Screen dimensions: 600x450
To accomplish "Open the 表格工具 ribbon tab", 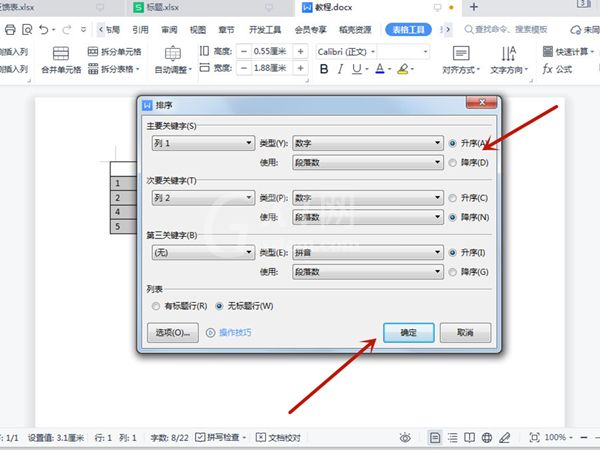I will [x=408, y=29].
